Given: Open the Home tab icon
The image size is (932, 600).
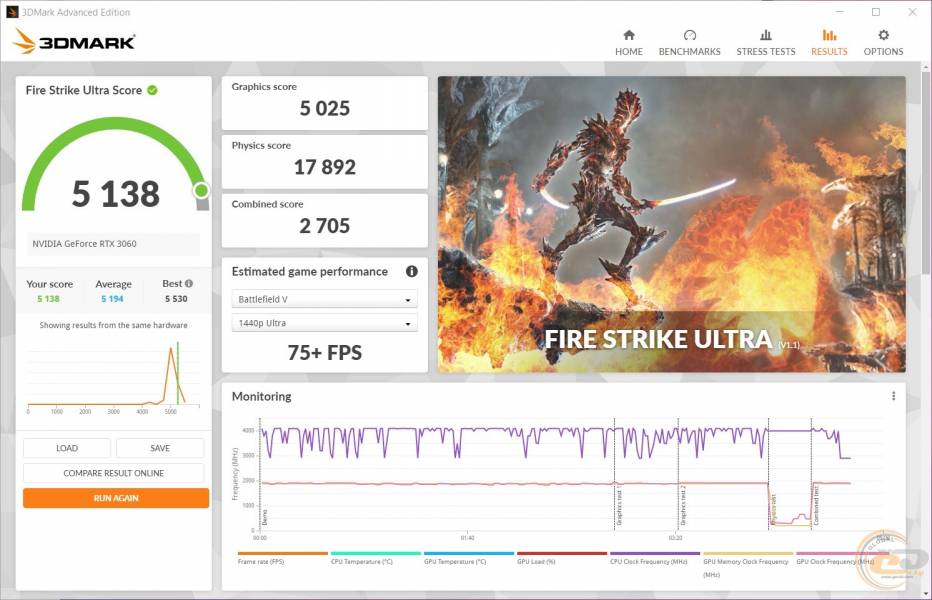Looking at the screenshot, I should pyautogui.click(x=629, y=35).
